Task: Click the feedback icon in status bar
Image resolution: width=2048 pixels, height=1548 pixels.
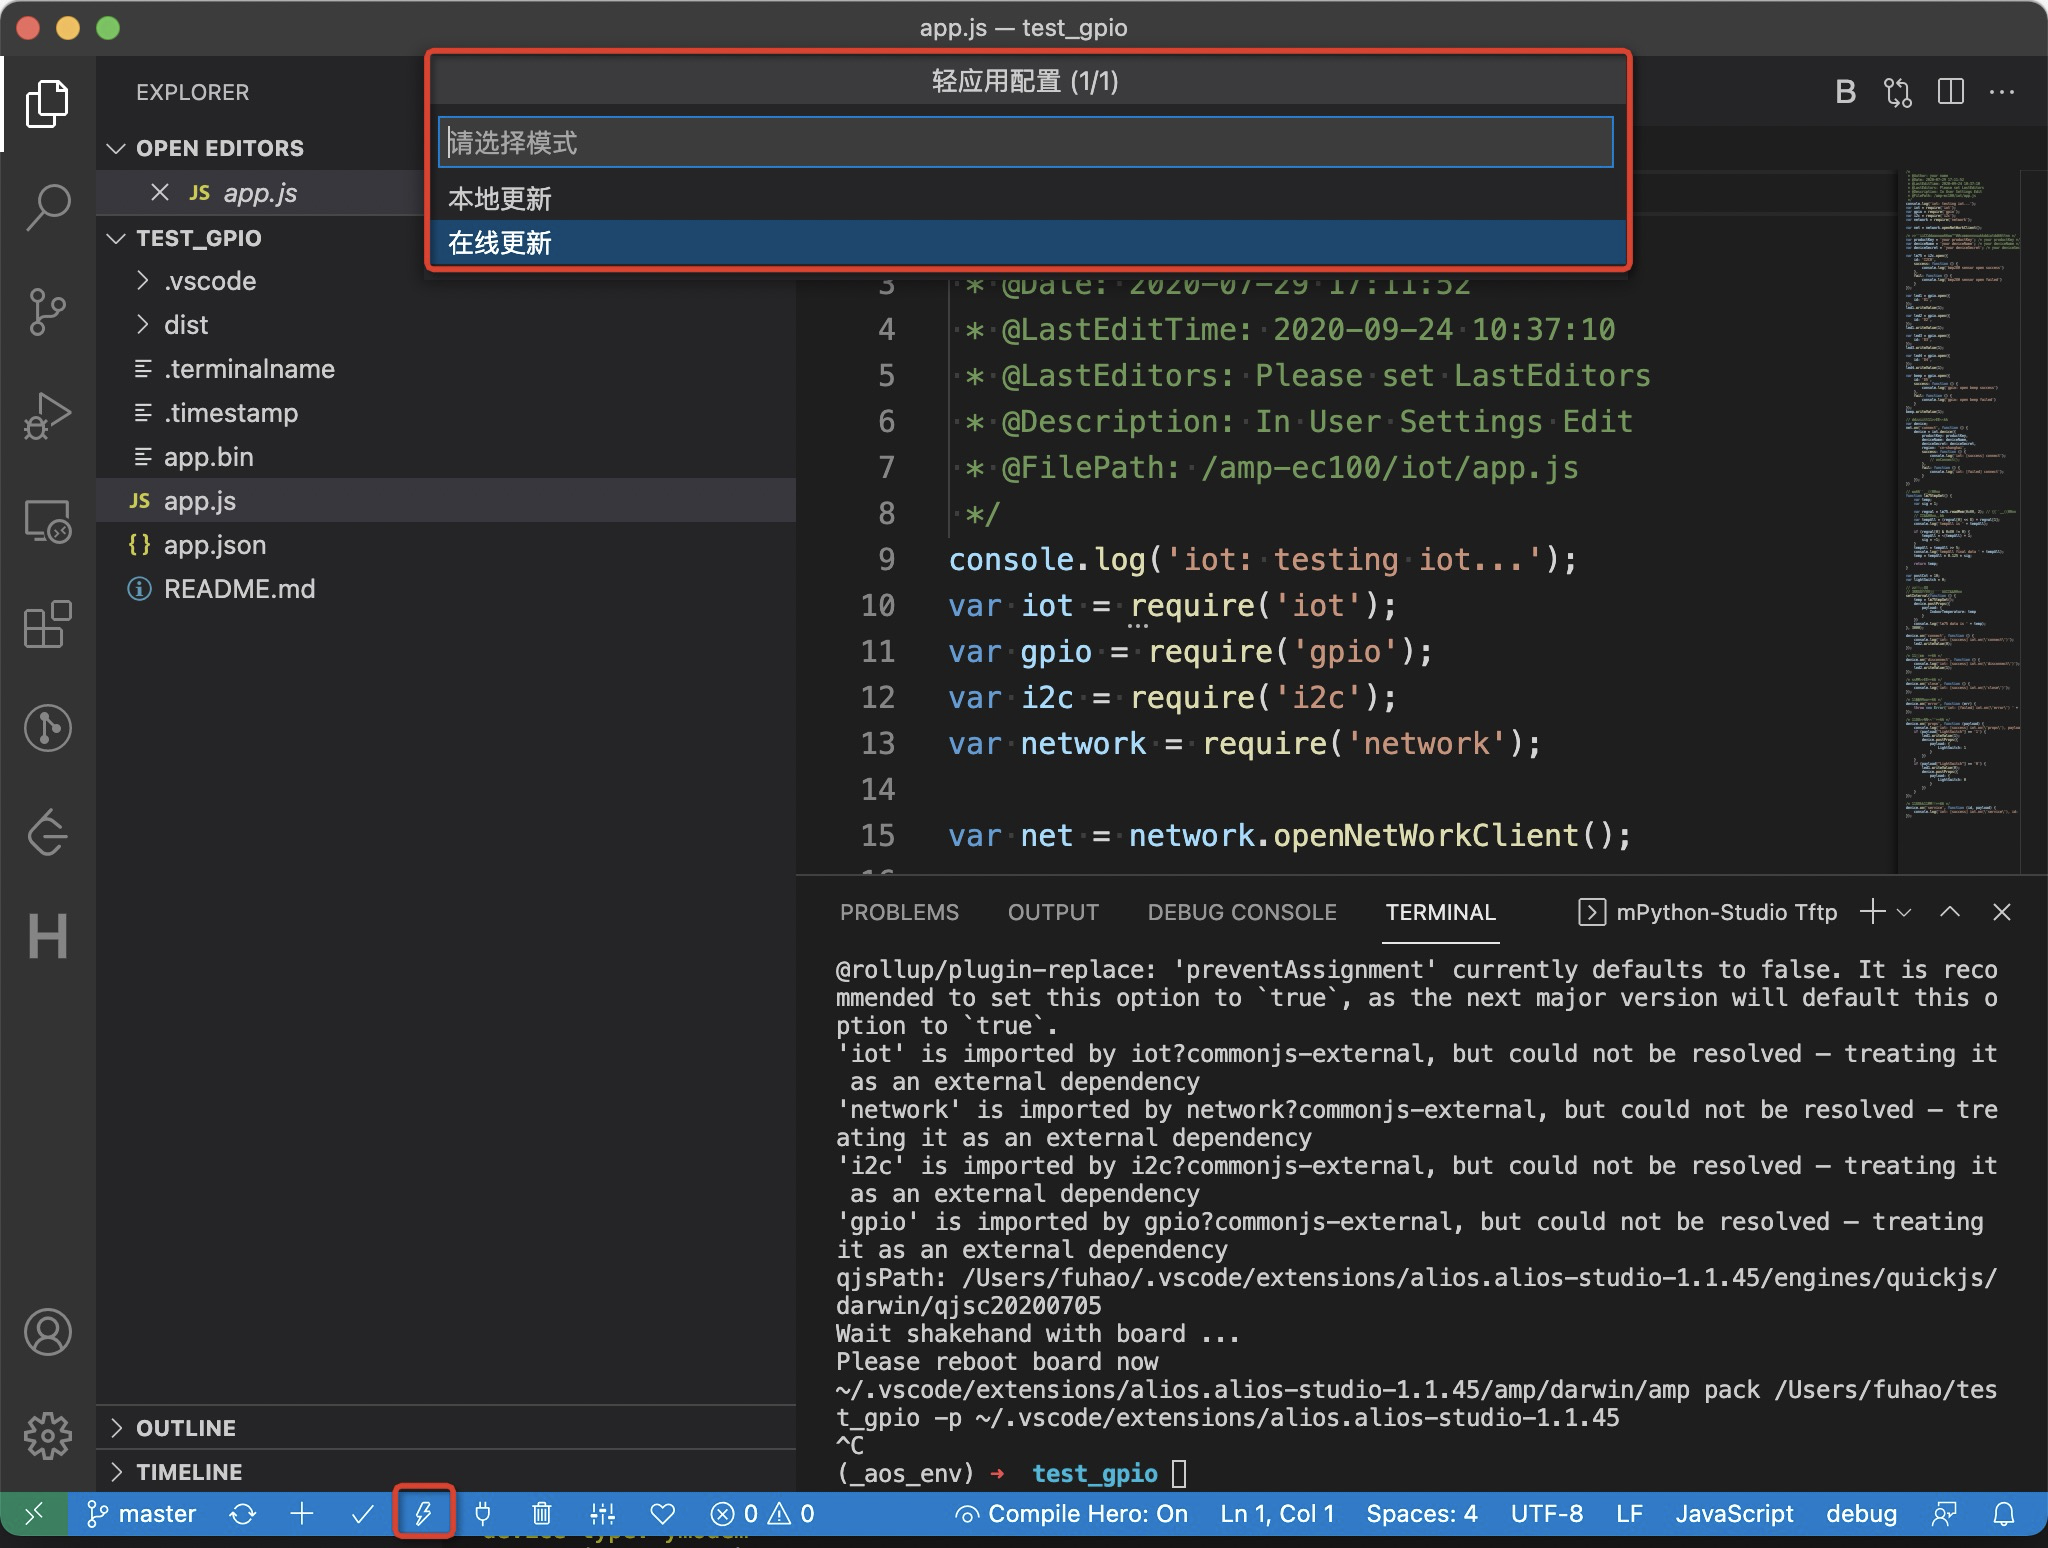Action: coord(1944,1514)
